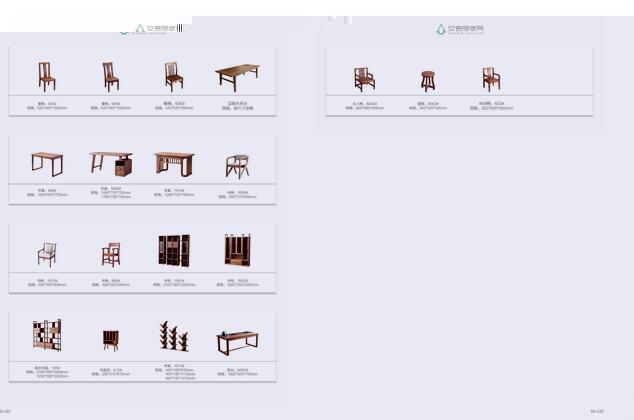Select the small bookshelf on legs

click(110, 340)
